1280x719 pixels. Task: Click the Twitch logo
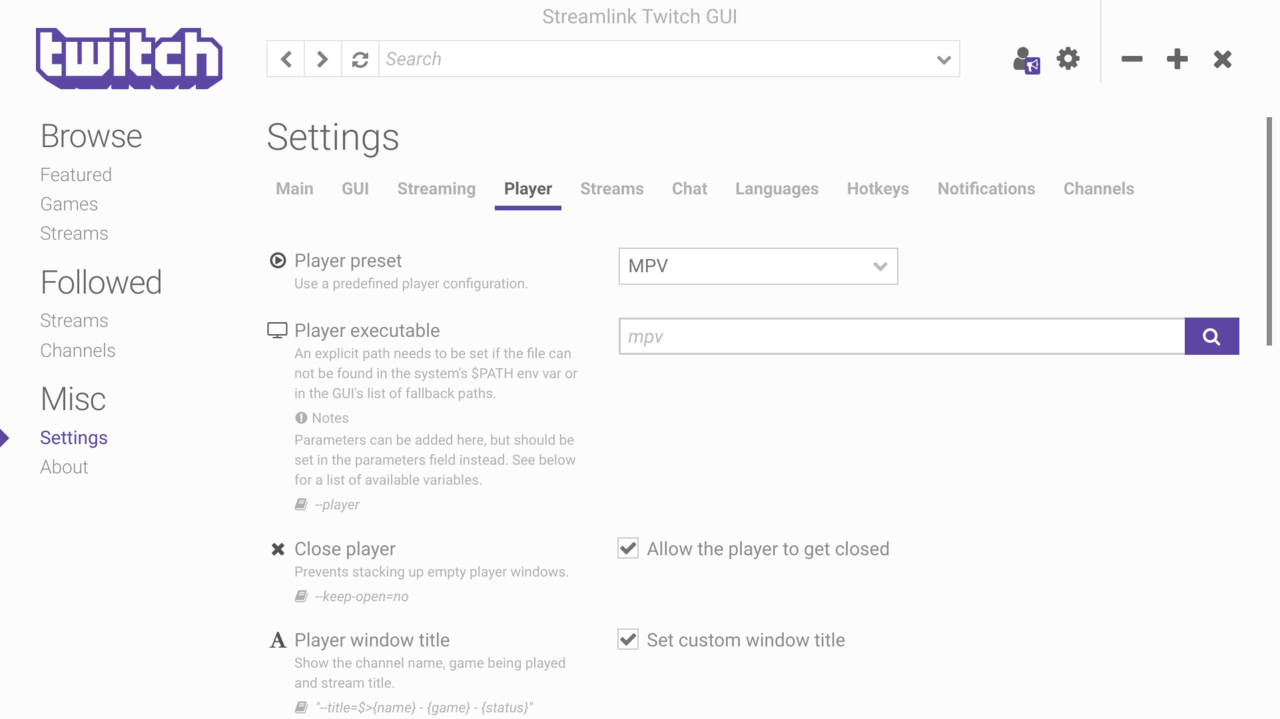(129, 58)
